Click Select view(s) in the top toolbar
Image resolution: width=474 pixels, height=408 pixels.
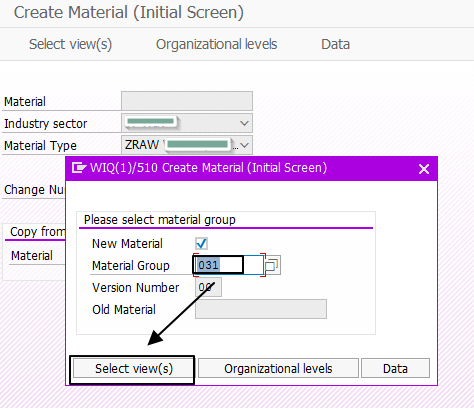[70, 44]
